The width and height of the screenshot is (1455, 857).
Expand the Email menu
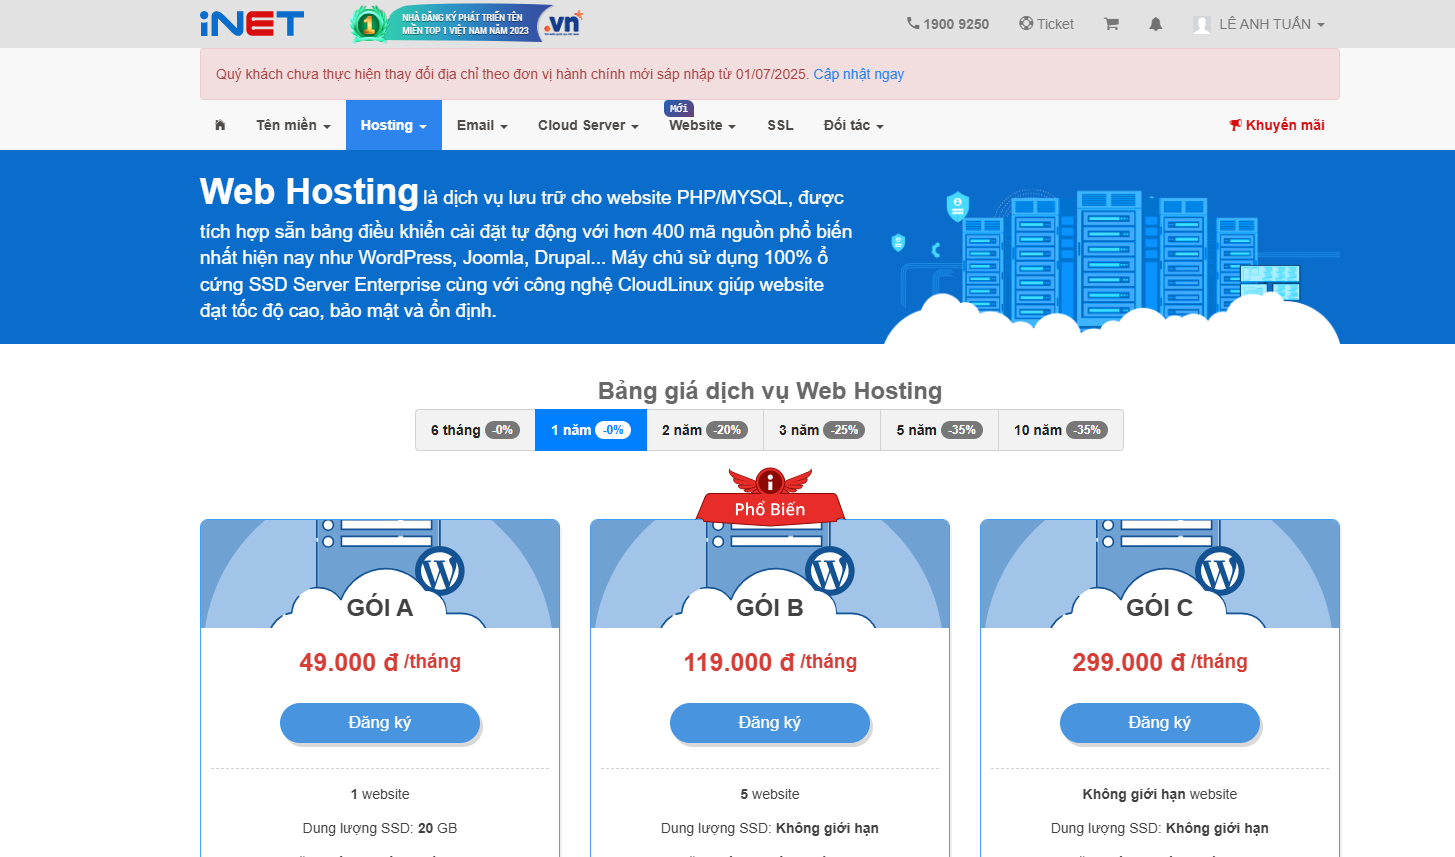[x=482, y=125]
